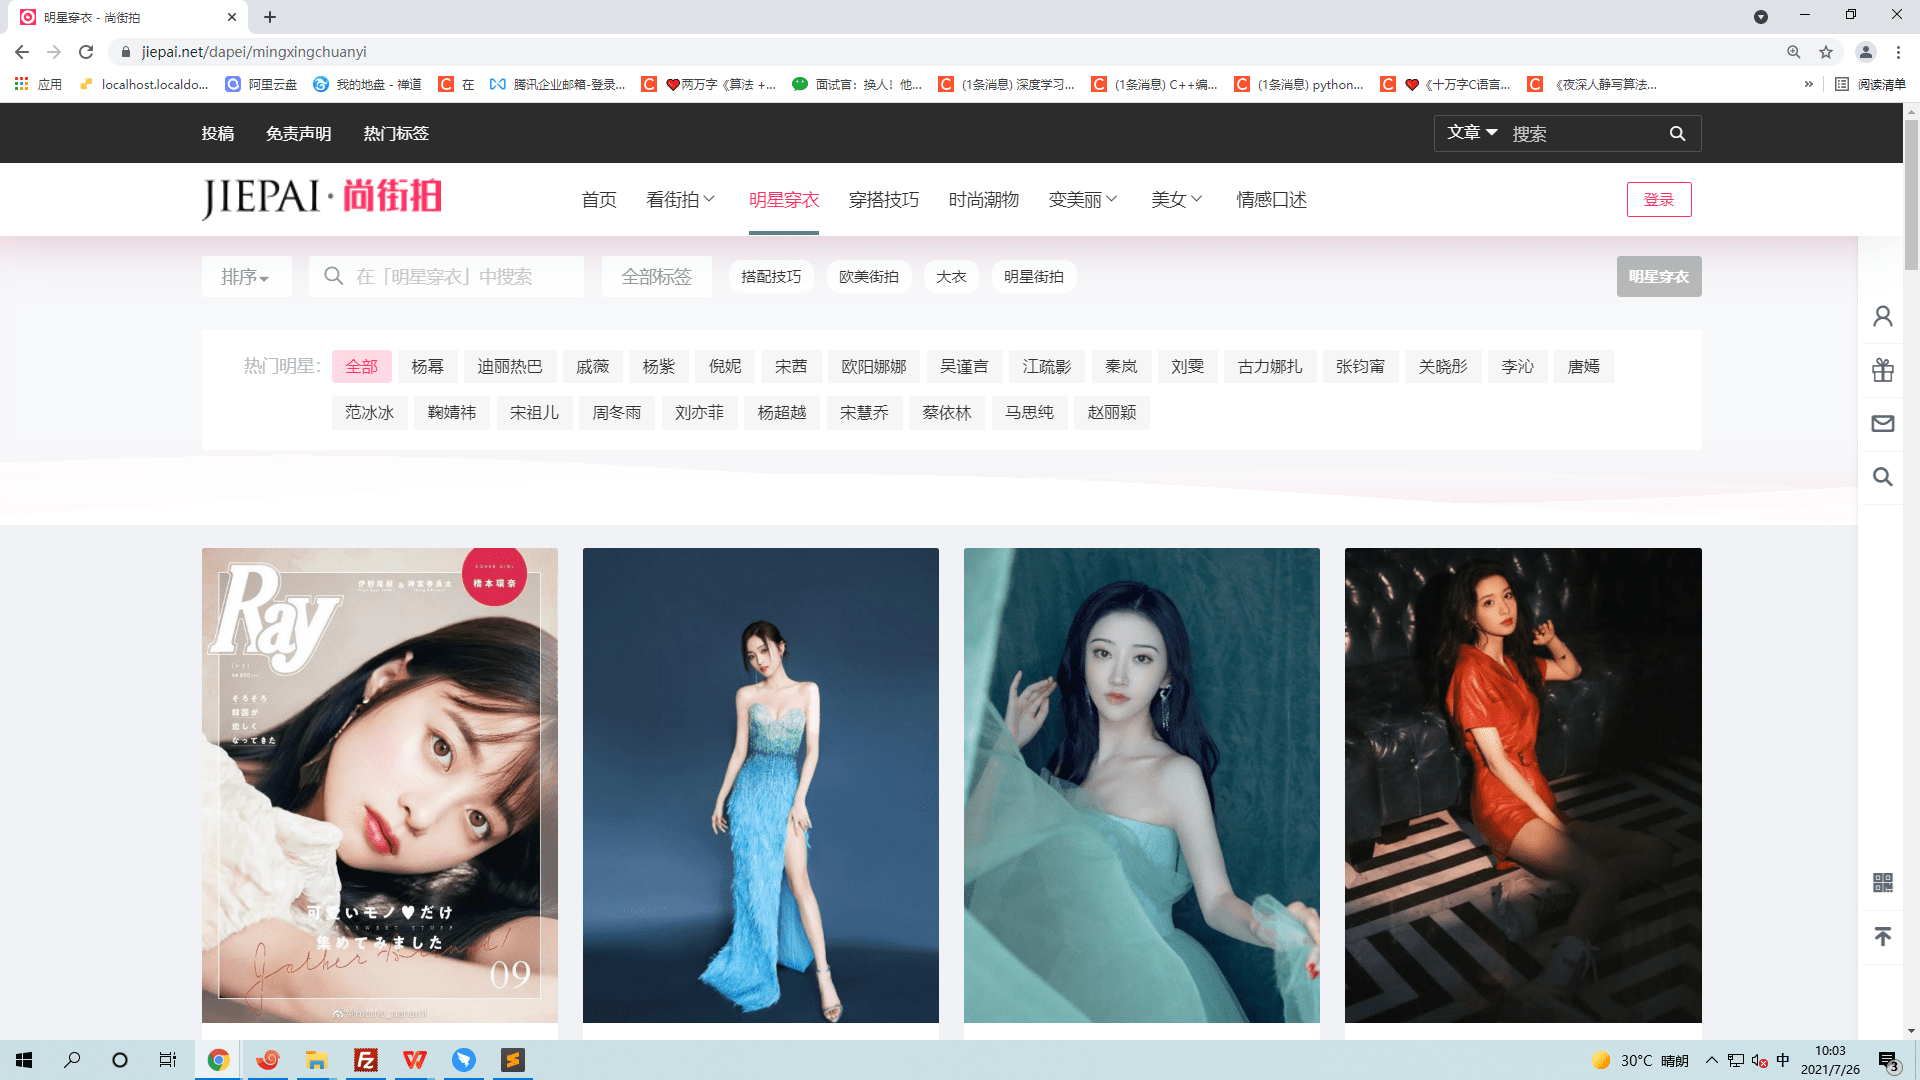This screenshot has width=1920, height=1080.
Task: Click the back-to-top arrow icon
Action: [x=1883, y=936]
